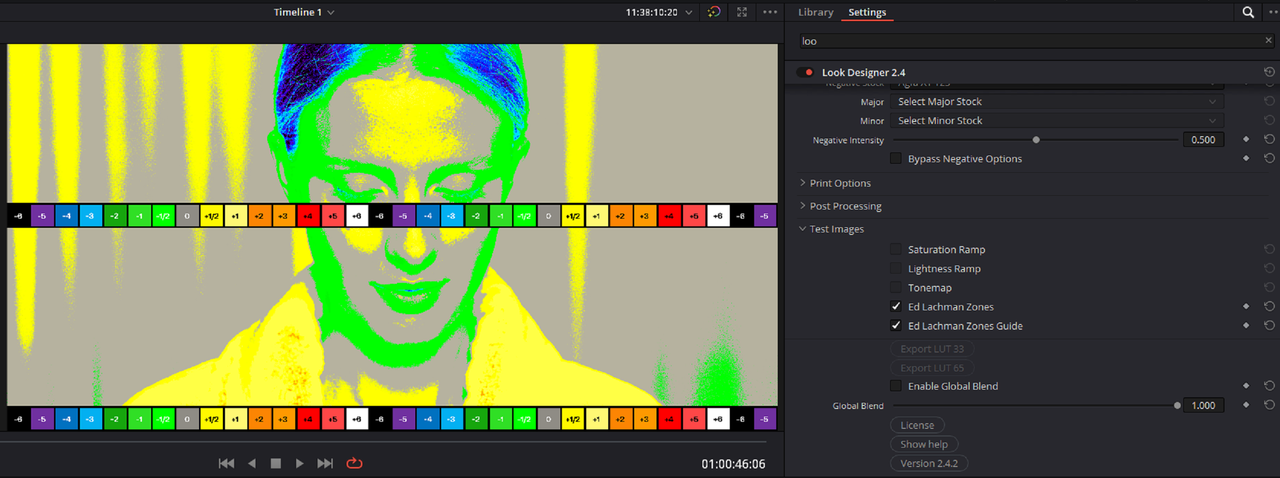
Task: Add keyframe for Ed Lachman Zones
Action: (x=1246, y=306)
